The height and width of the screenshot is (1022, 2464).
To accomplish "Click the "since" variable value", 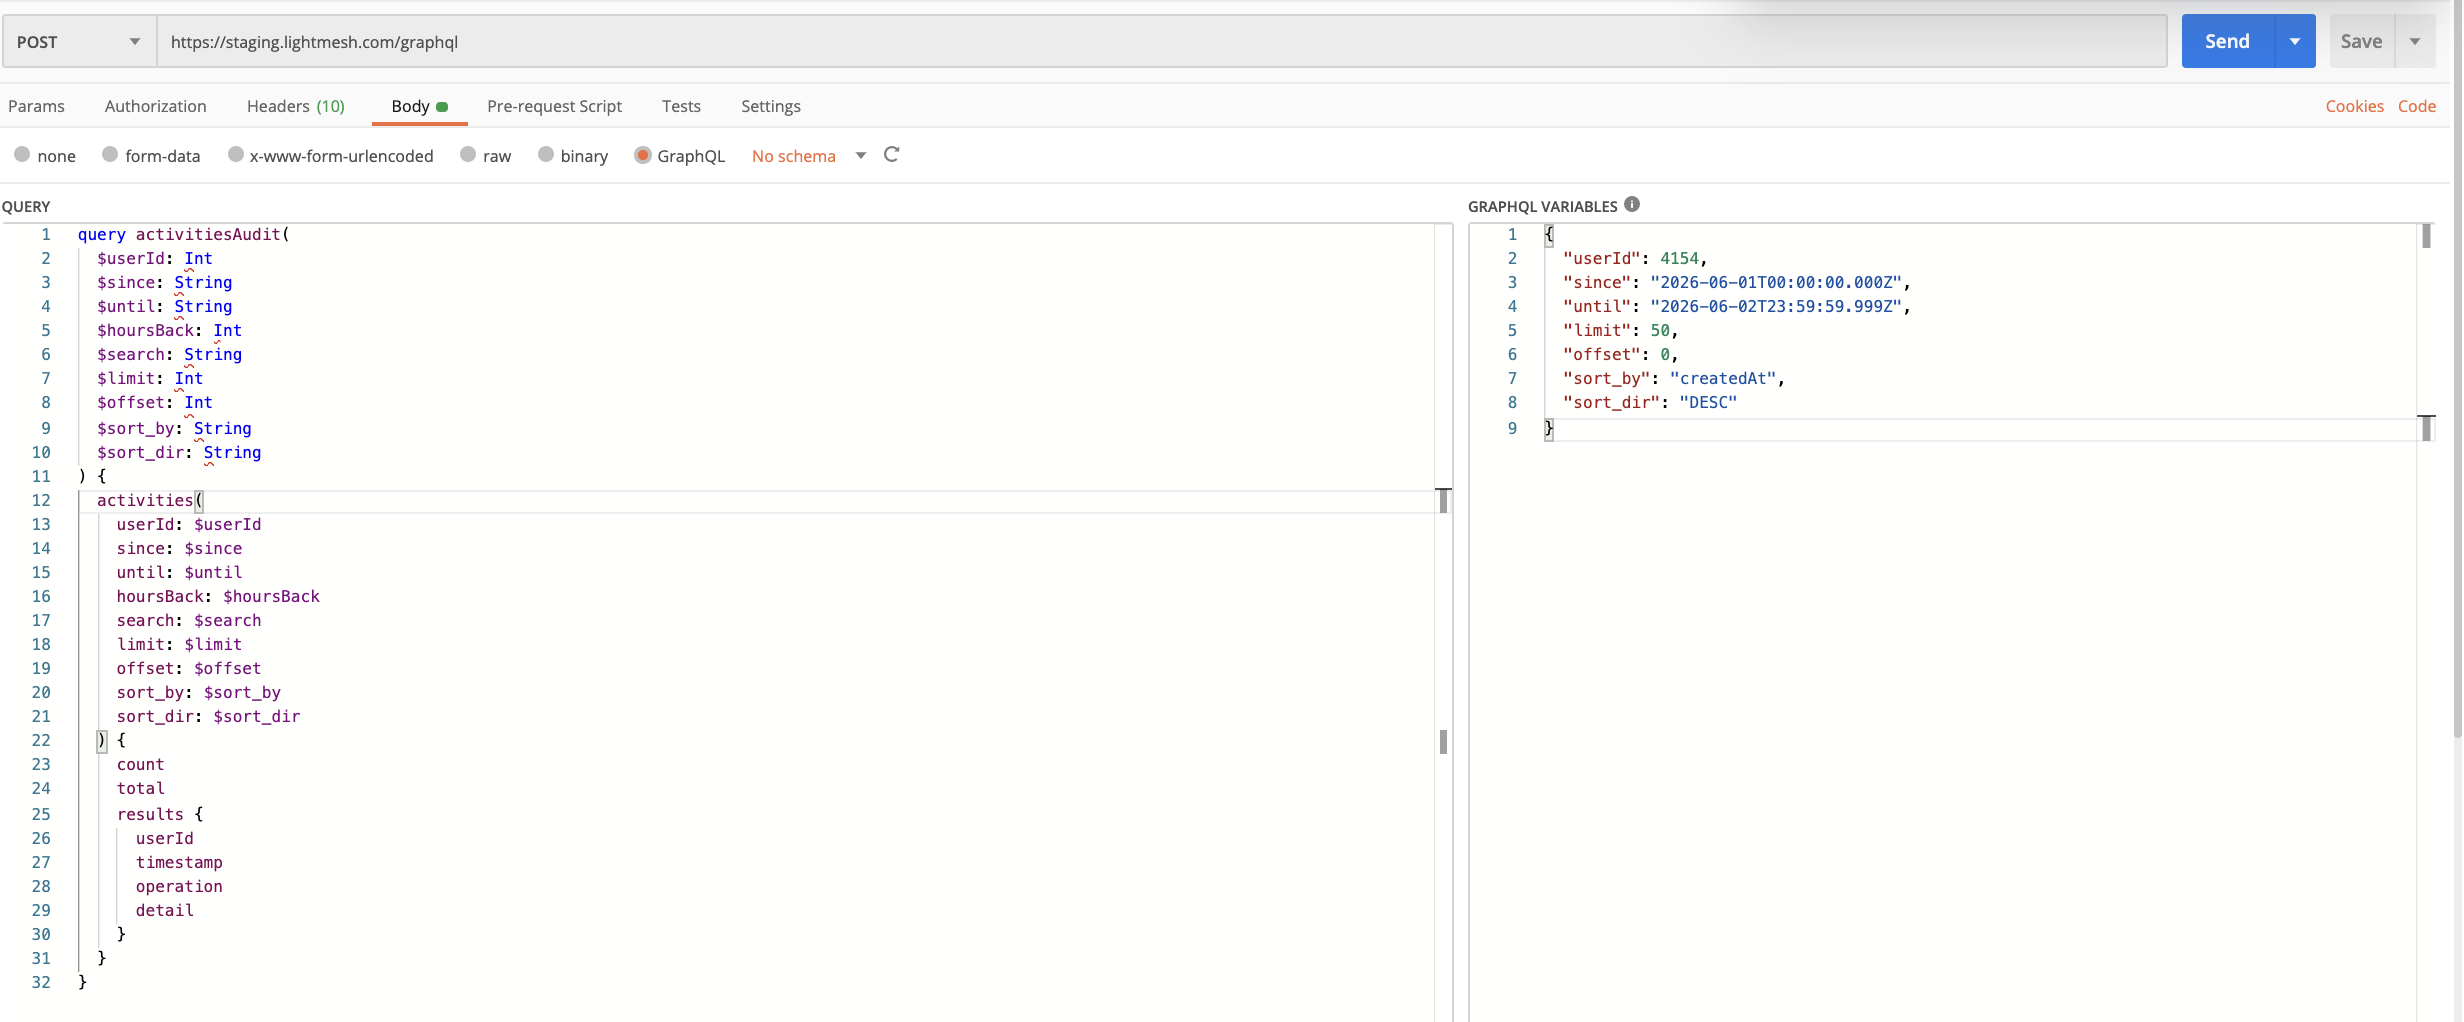I will [1776, 282].
